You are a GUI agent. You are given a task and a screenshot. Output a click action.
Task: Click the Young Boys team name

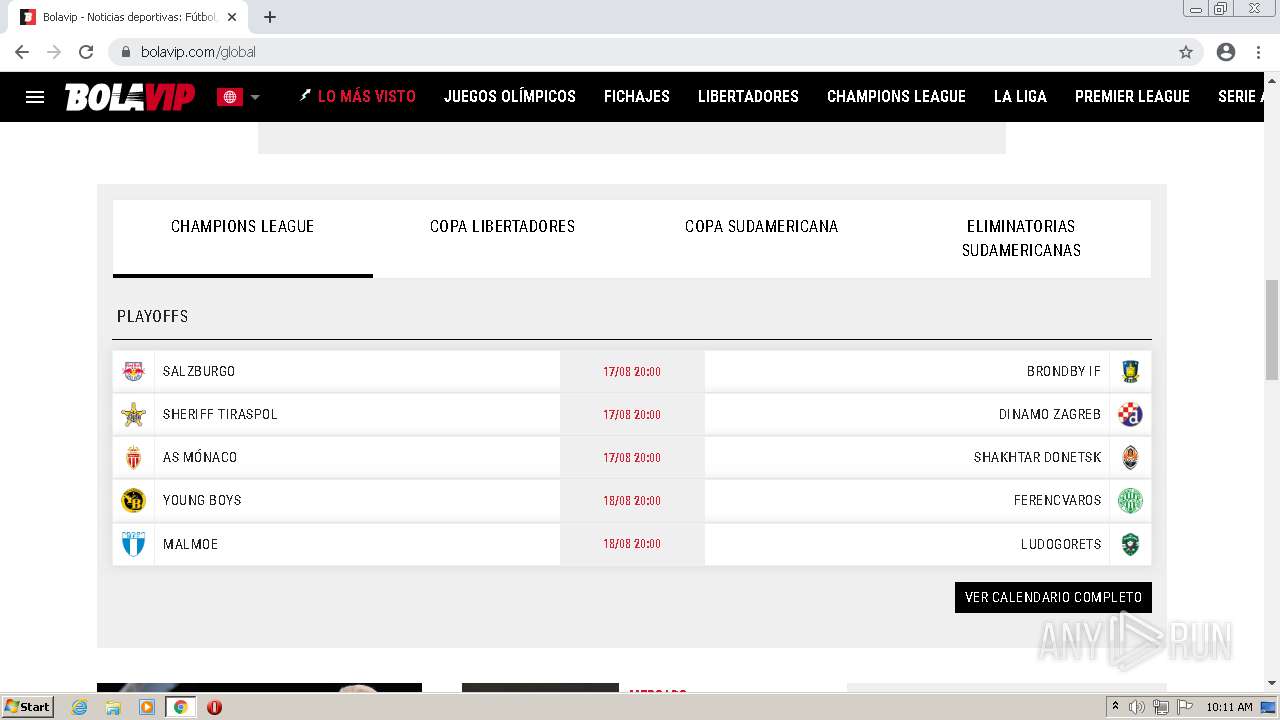point(202,500)
